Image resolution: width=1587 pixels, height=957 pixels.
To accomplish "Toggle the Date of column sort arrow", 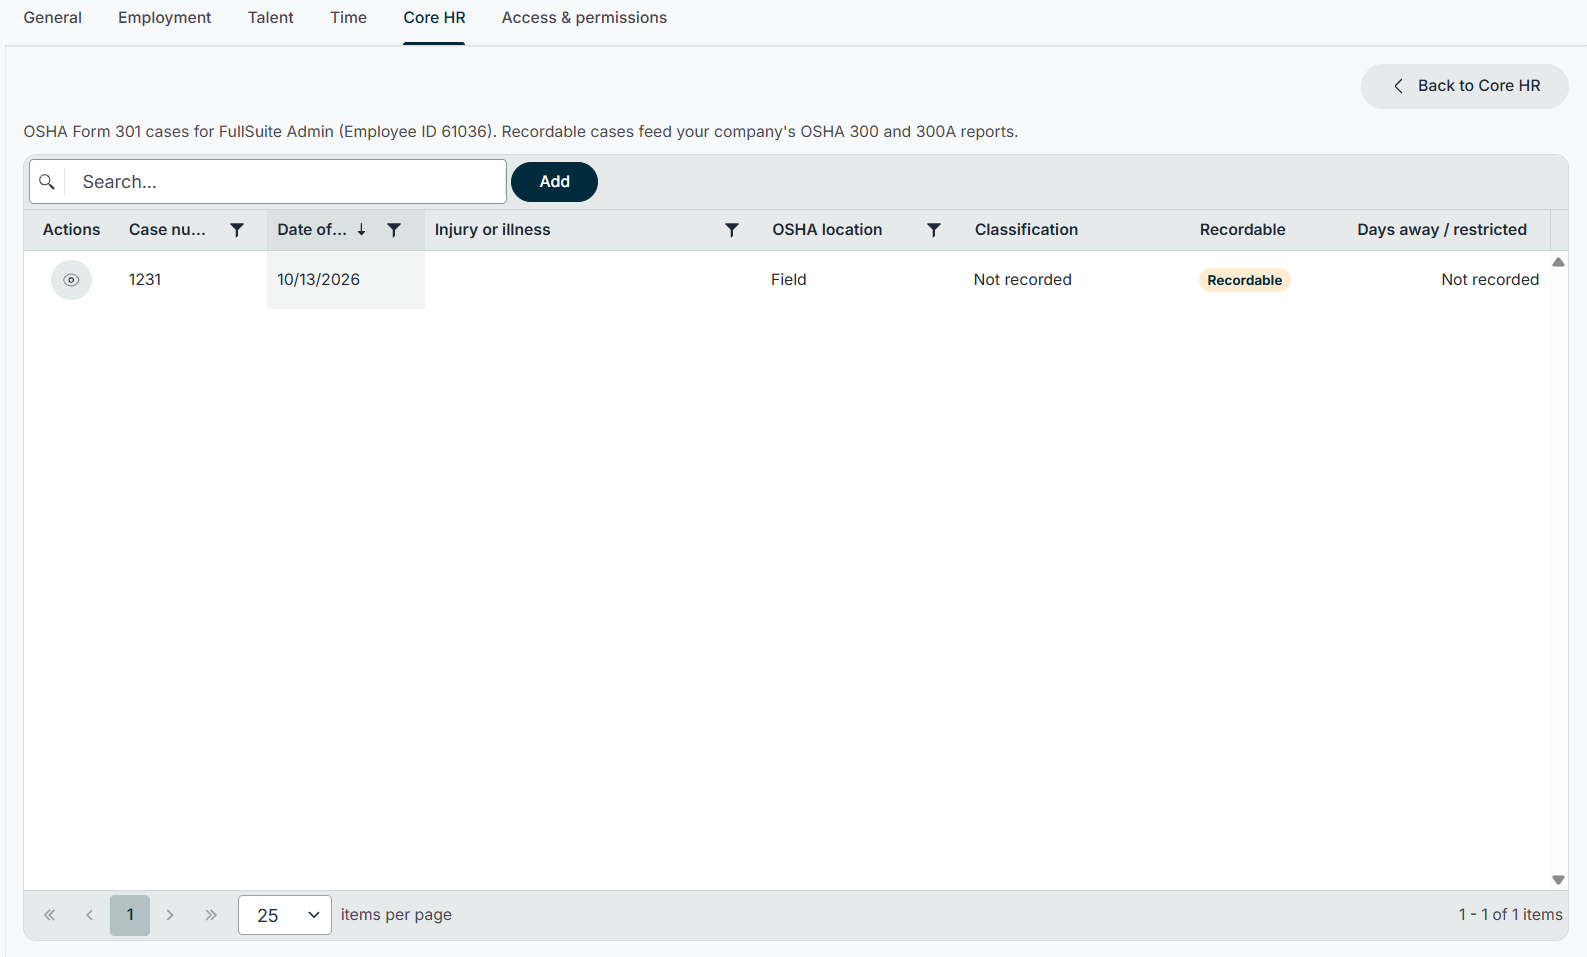I will point(361,230).
